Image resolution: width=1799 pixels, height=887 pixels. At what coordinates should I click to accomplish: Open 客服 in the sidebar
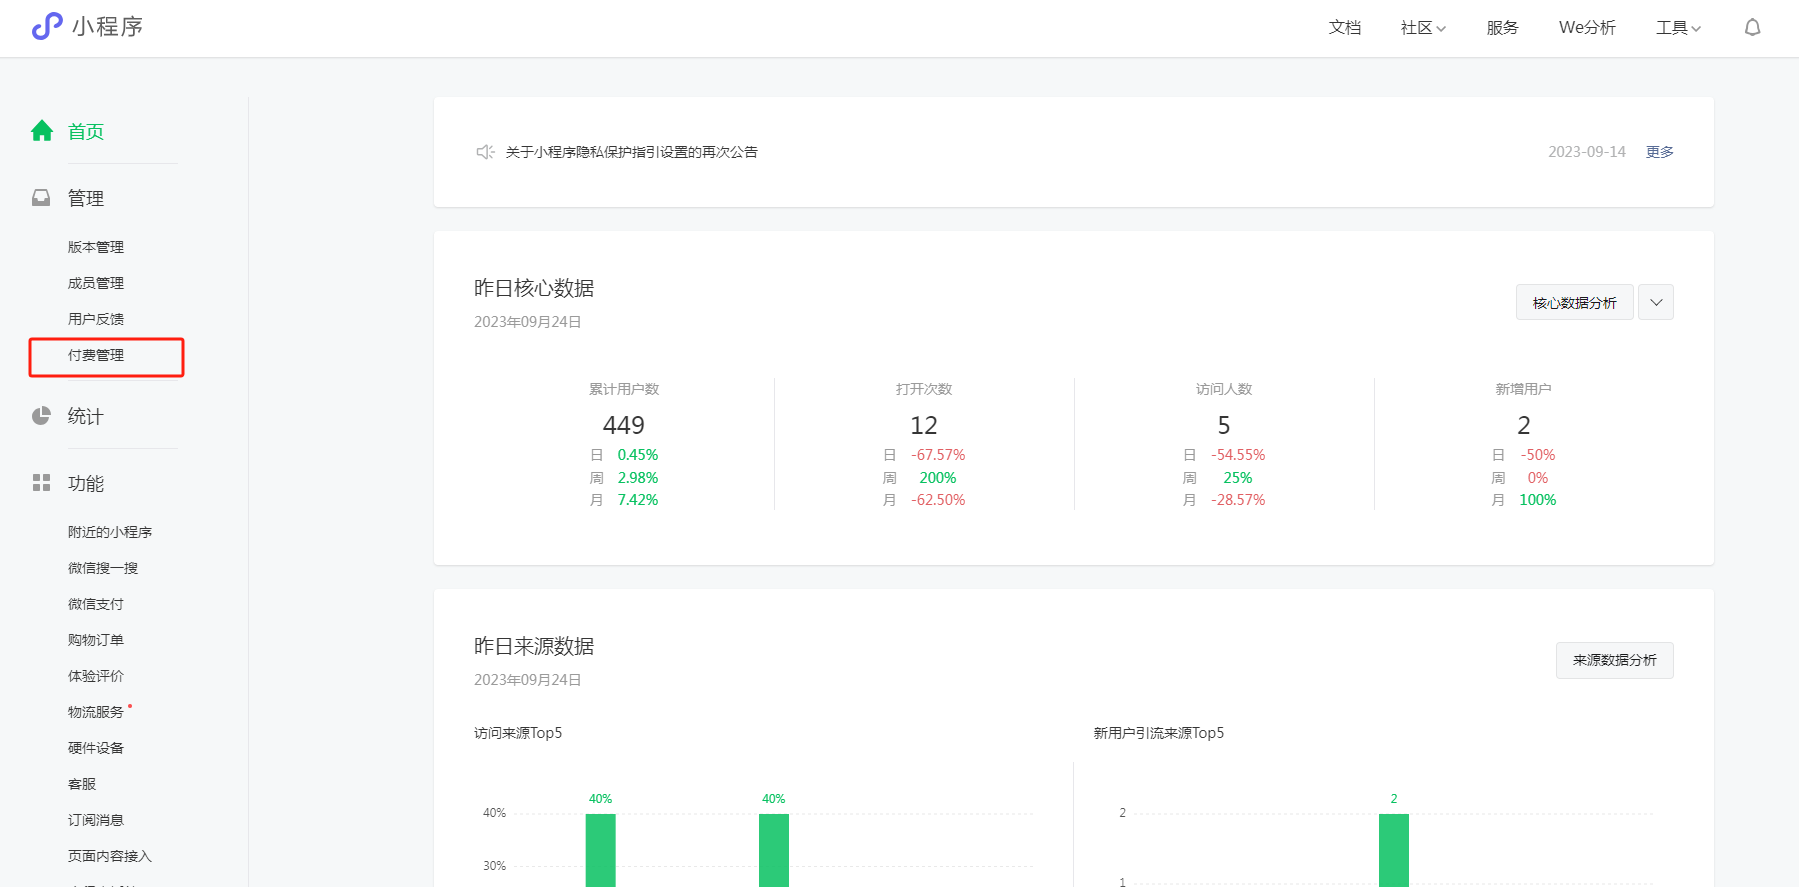pos(82,784)
